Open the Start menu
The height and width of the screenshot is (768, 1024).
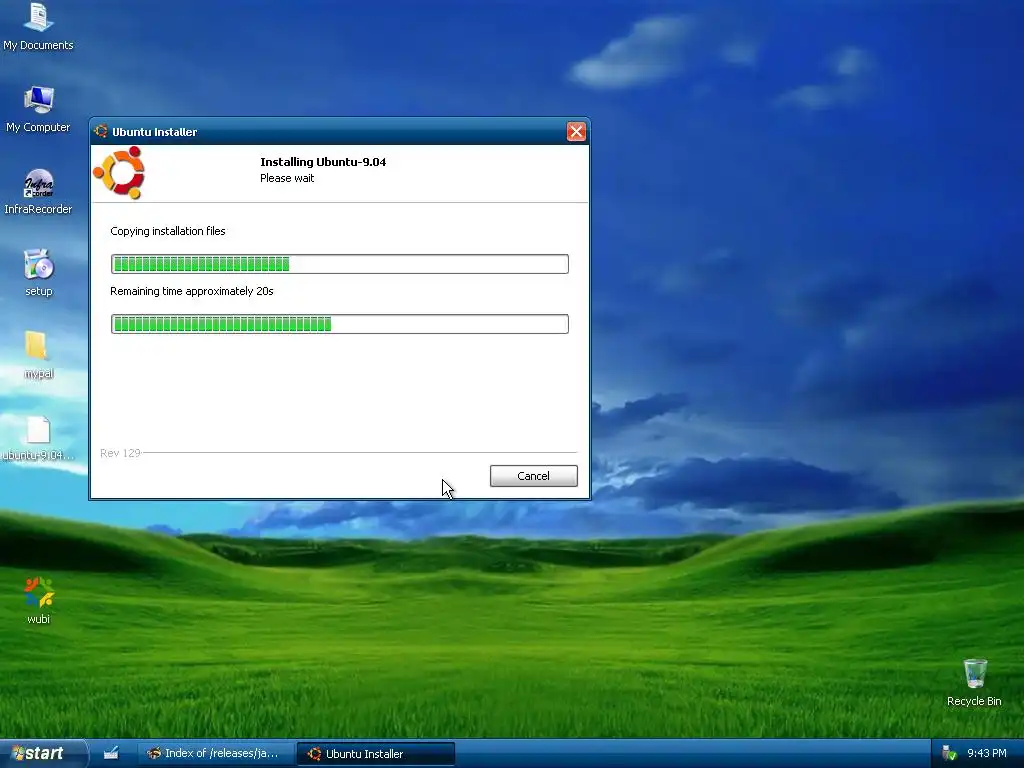[43, 754]
